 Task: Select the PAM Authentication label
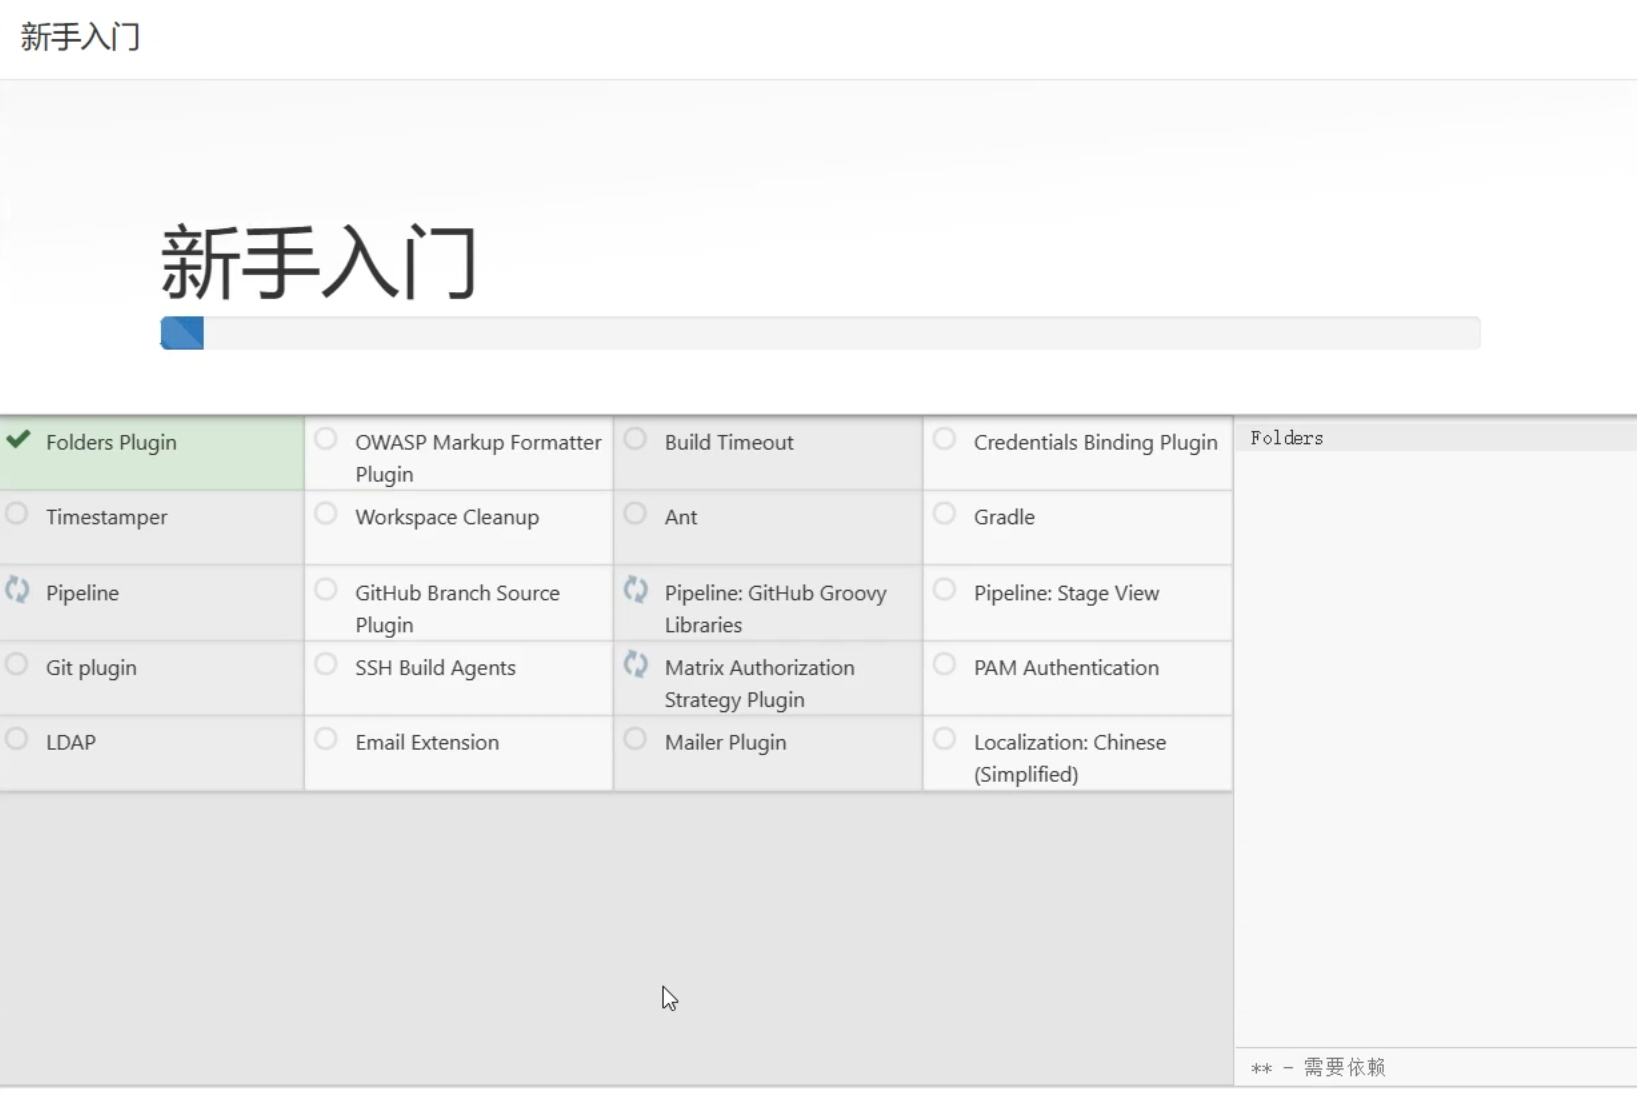tap(1066, 667)
